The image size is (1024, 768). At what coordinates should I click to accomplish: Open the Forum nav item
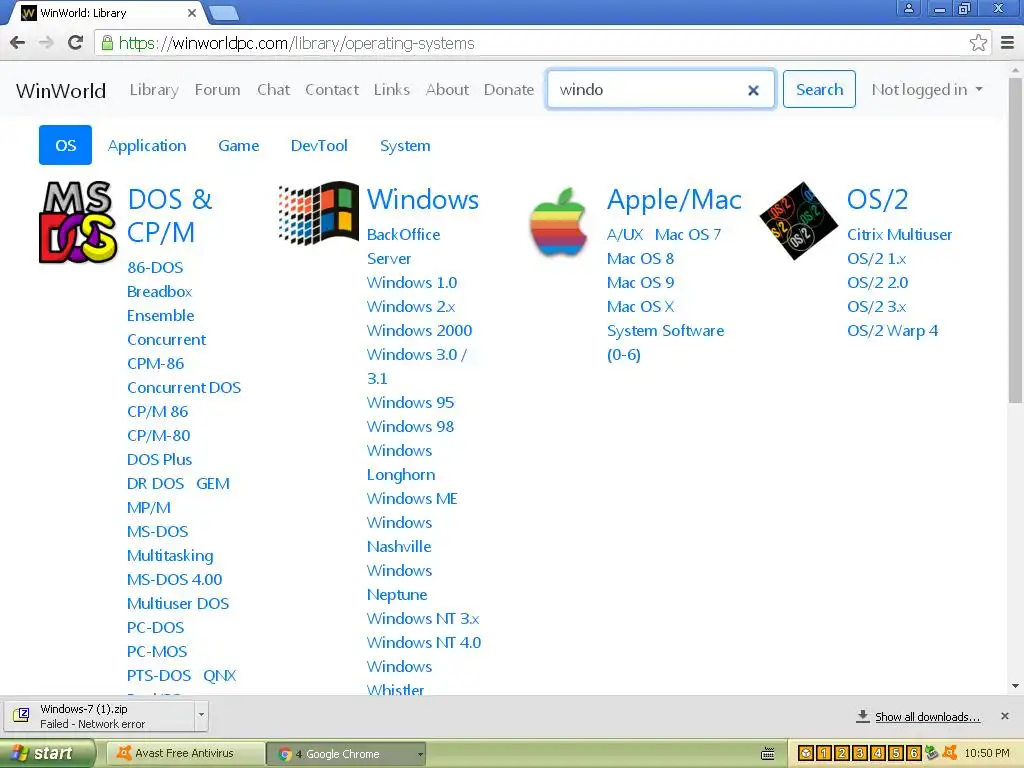click(x=217, y=89)
